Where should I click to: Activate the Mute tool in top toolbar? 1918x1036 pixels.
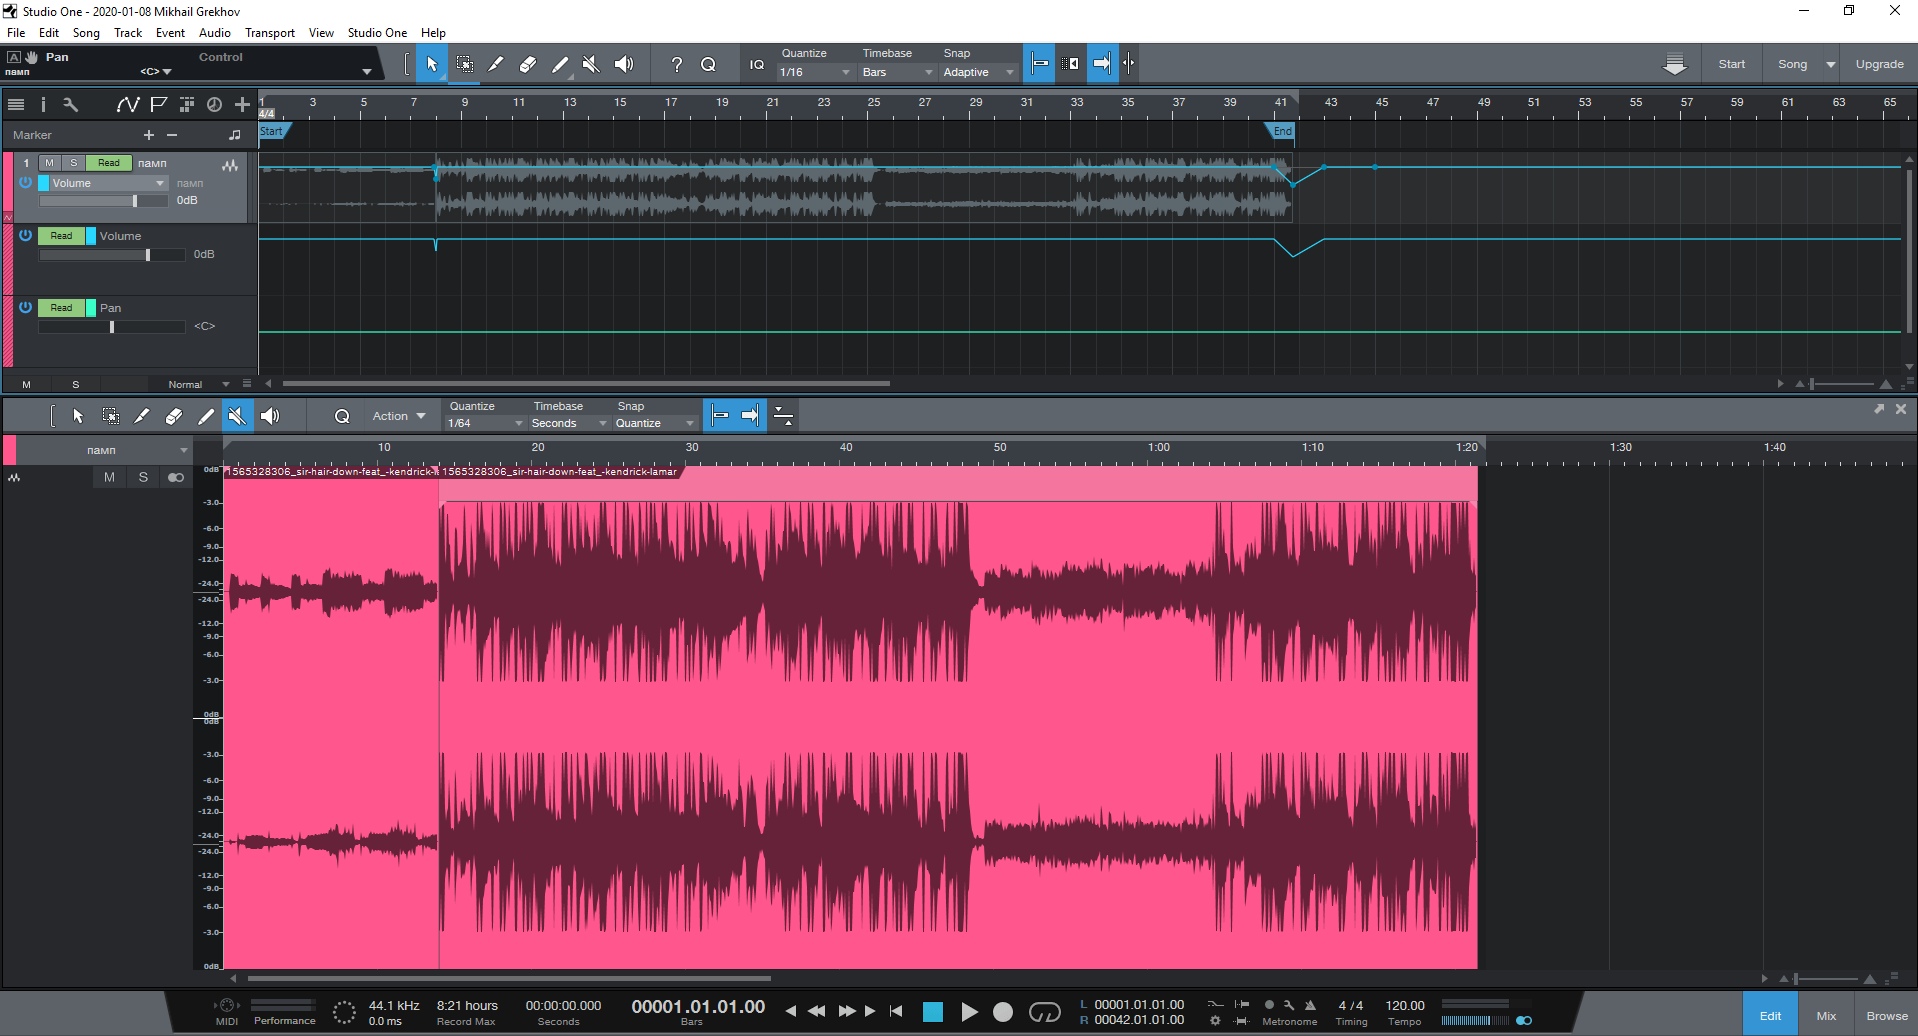(592, 64)
